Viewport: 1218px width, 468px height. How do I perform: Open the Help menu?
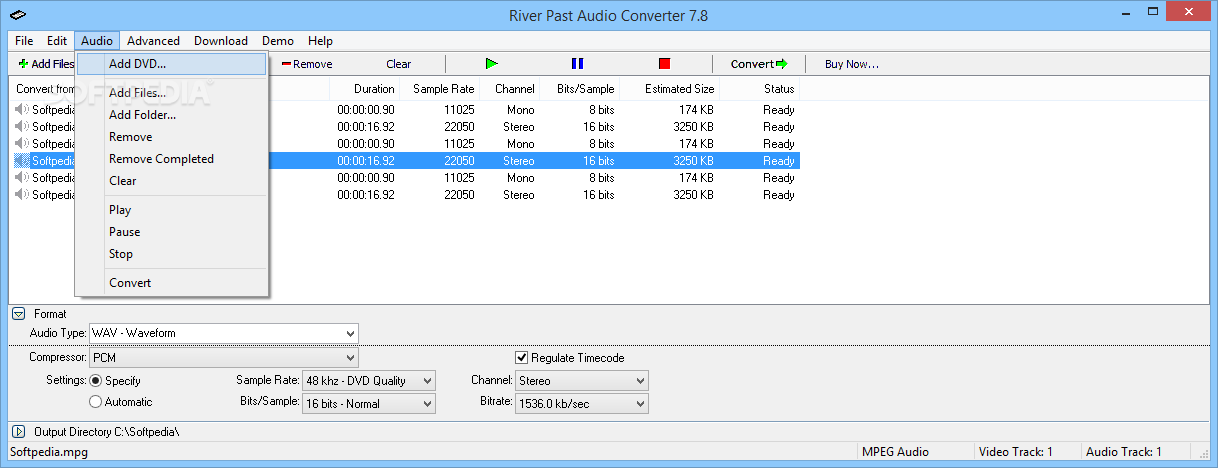[320, 41]
